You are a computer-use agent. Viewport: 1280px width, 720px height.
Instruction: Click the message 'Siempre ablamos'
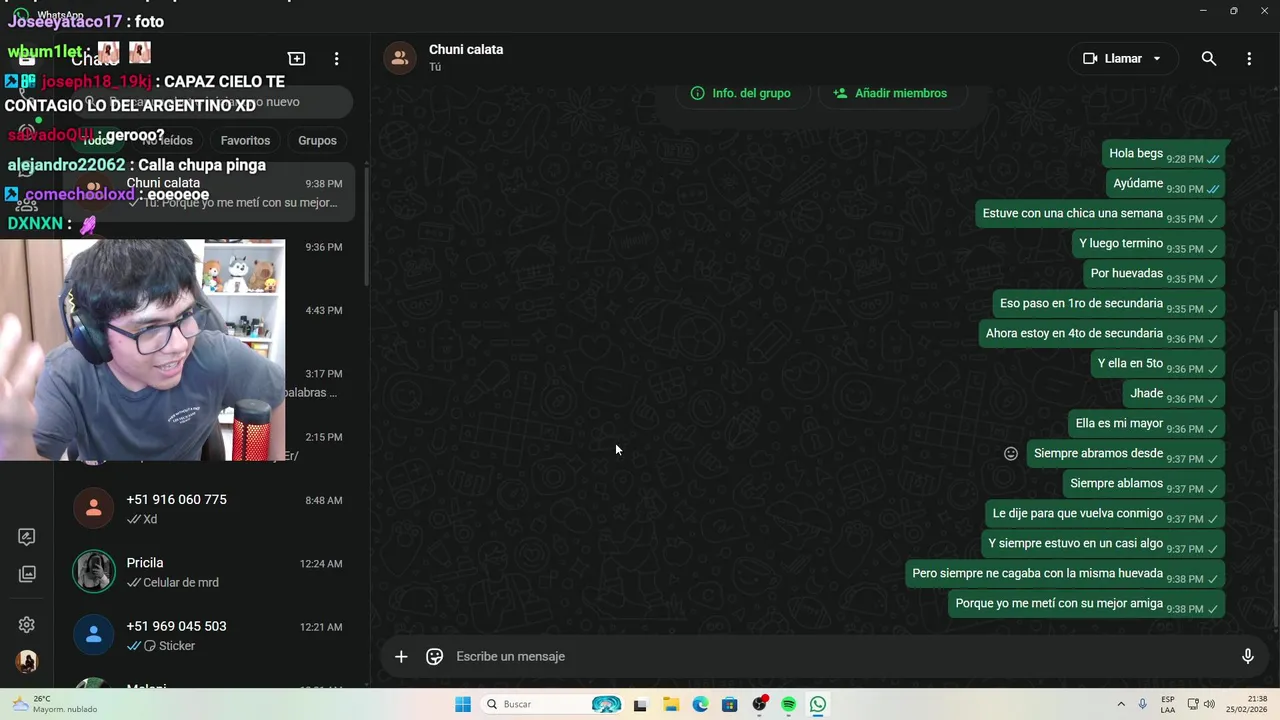[x=1145, y=484]
